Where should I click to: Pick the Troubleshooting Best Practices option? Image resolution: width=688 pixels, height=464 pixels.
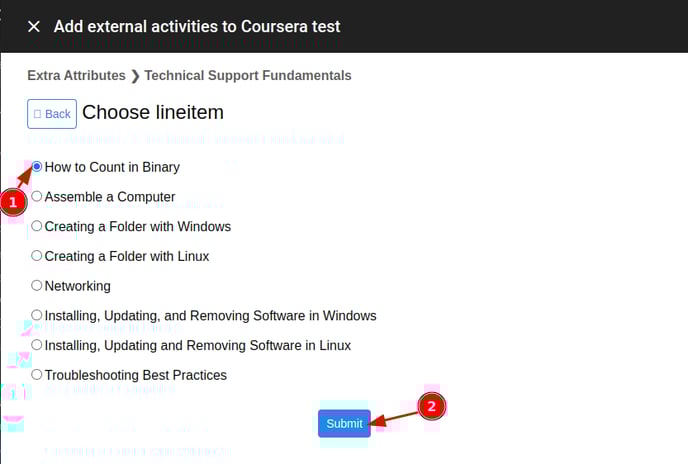(37, 375)
